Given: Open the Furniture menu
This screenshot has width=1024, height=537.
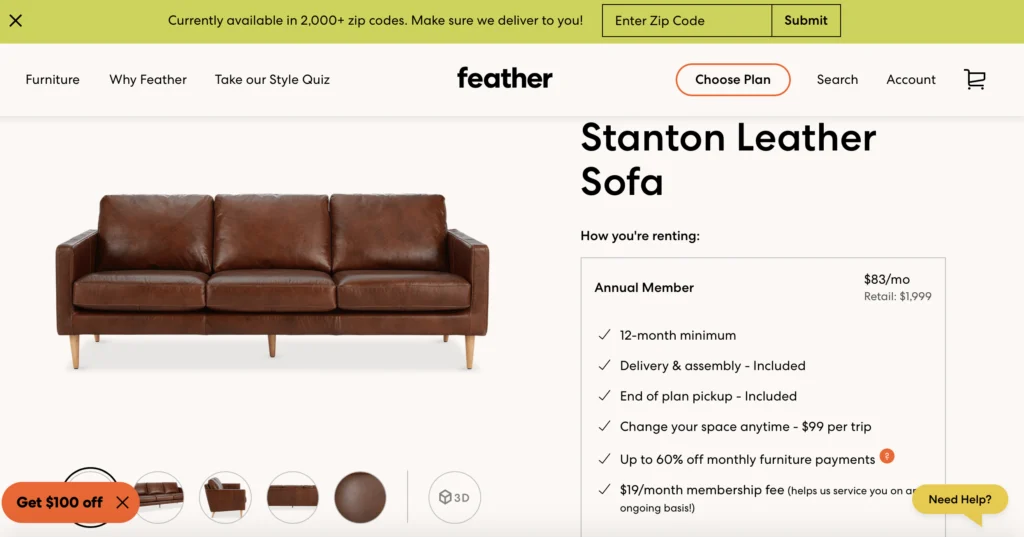Looking at the screenshot, I should [x=53, y=80].
